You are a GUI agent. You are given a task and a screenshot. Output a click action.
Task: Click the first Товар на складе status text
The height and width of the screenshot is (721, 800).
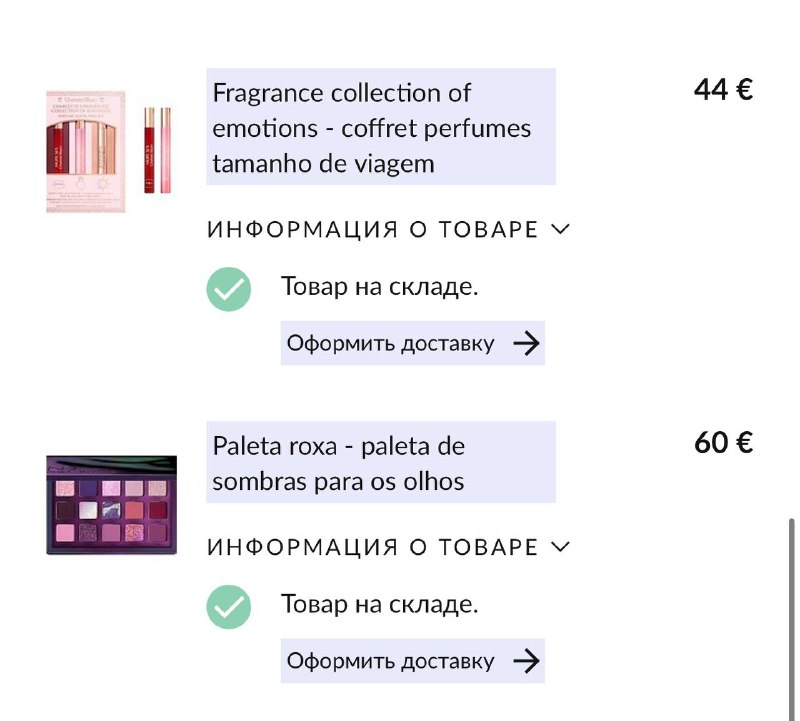[x=380, y=286]
